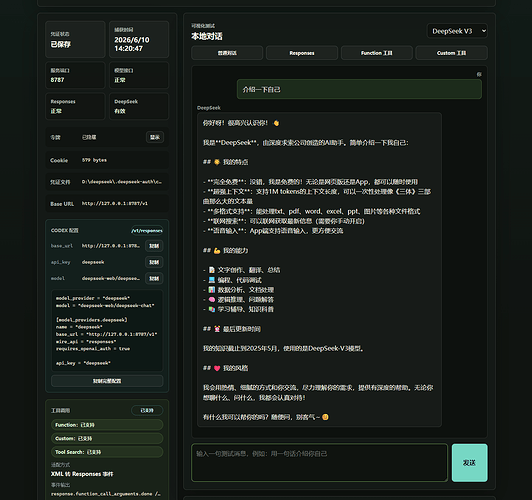Click the DeepSeek sender label above the reply
Image resolution: width=532 pixels, height=500 pixels.
(x=209, y=108)
